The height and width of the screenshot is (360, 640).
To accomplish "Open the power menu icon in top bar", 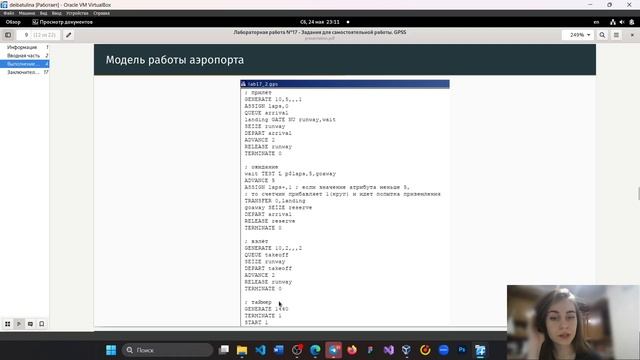I will click(x=631, y=22).
